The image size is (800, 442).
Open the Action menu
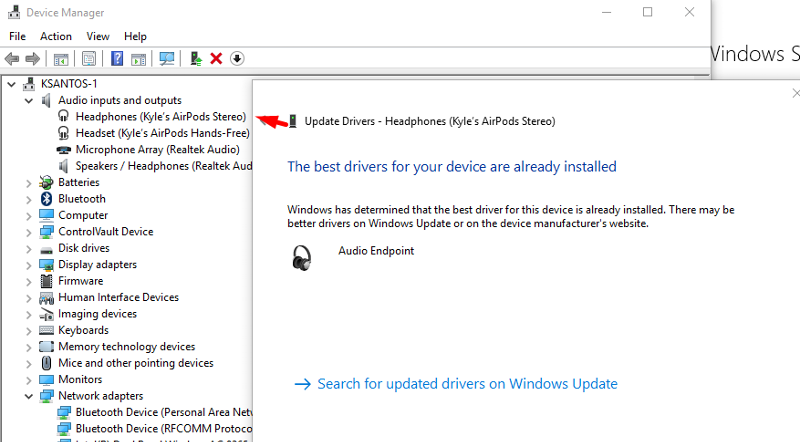coord(56,36)
